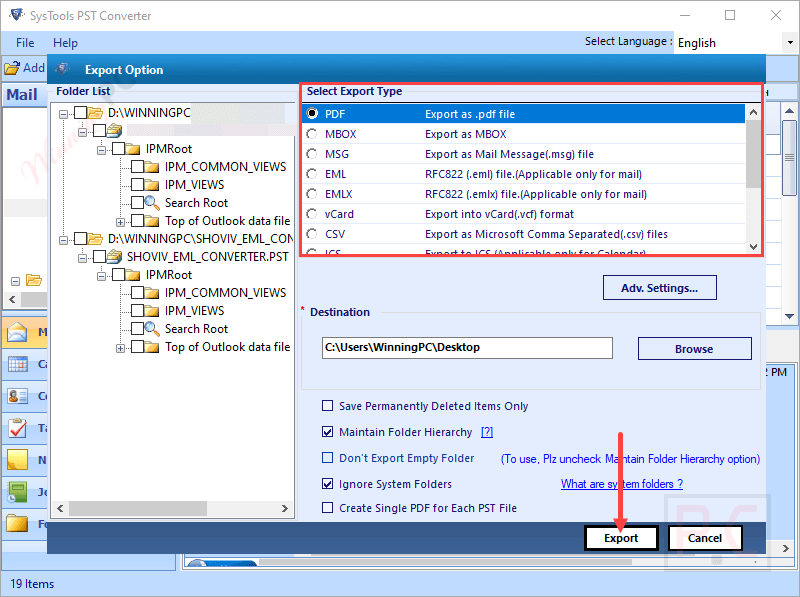800x597 pixels.
Task: Collapse D:\WINNINGPC\SHOVIV_EML_CON tree node
Action: [x=63, y=240]
